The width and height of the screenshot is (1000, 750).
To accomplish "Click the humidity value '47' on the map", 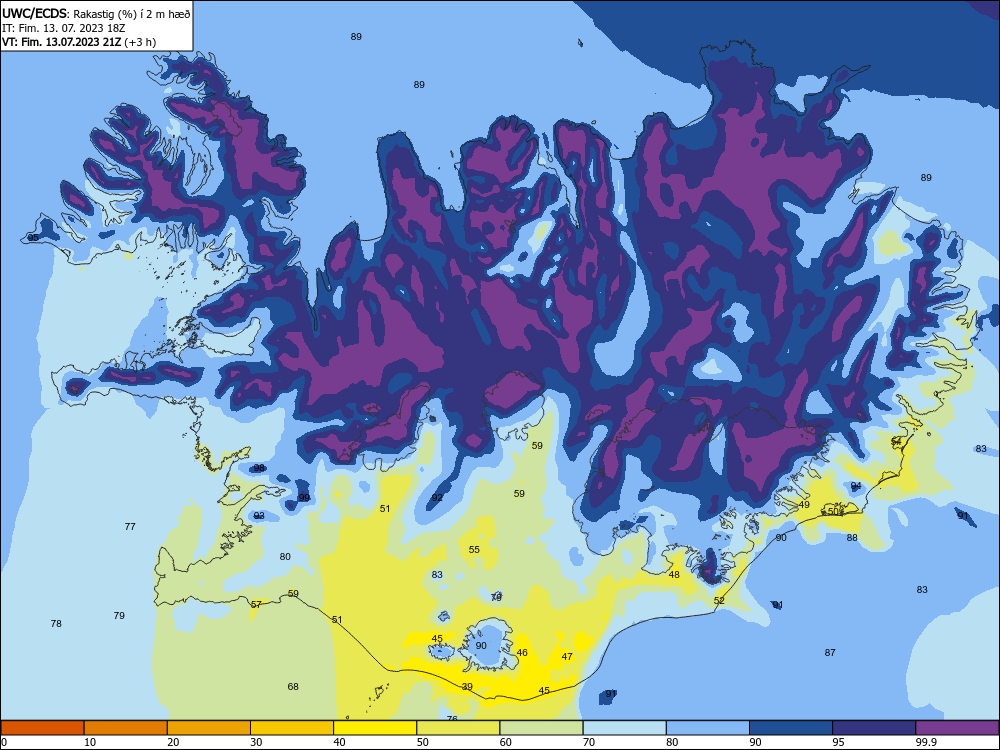I will pyautogui.click(x=567, y=656).
